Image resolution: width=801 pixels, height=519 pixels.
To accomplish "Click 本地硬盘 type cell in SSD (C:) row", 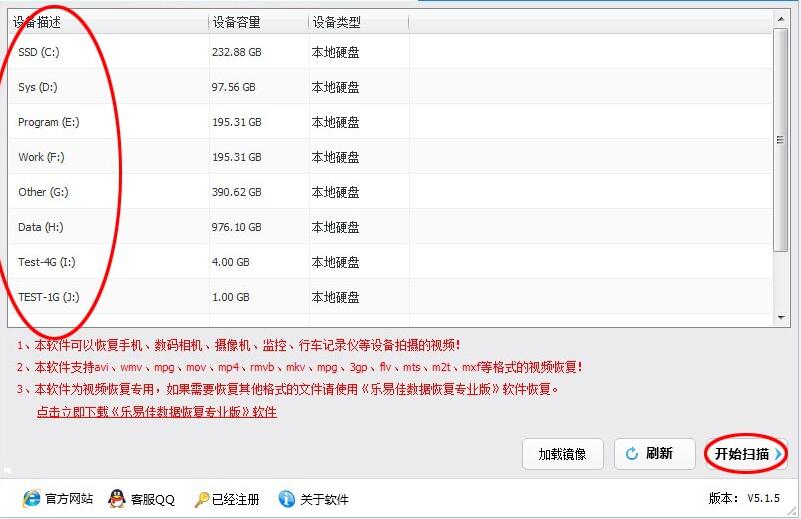I will click(x=335, y=52).
